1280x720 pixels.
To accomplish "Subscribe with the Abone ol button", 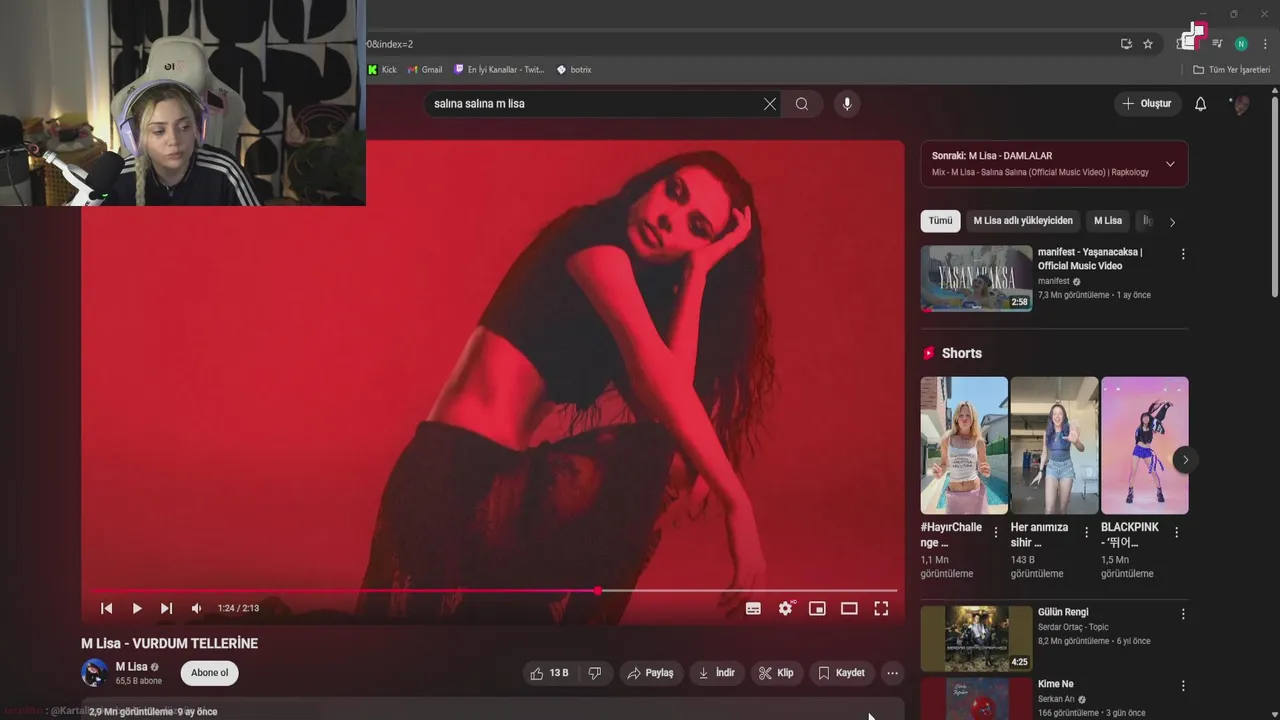I will pos(210,672).
